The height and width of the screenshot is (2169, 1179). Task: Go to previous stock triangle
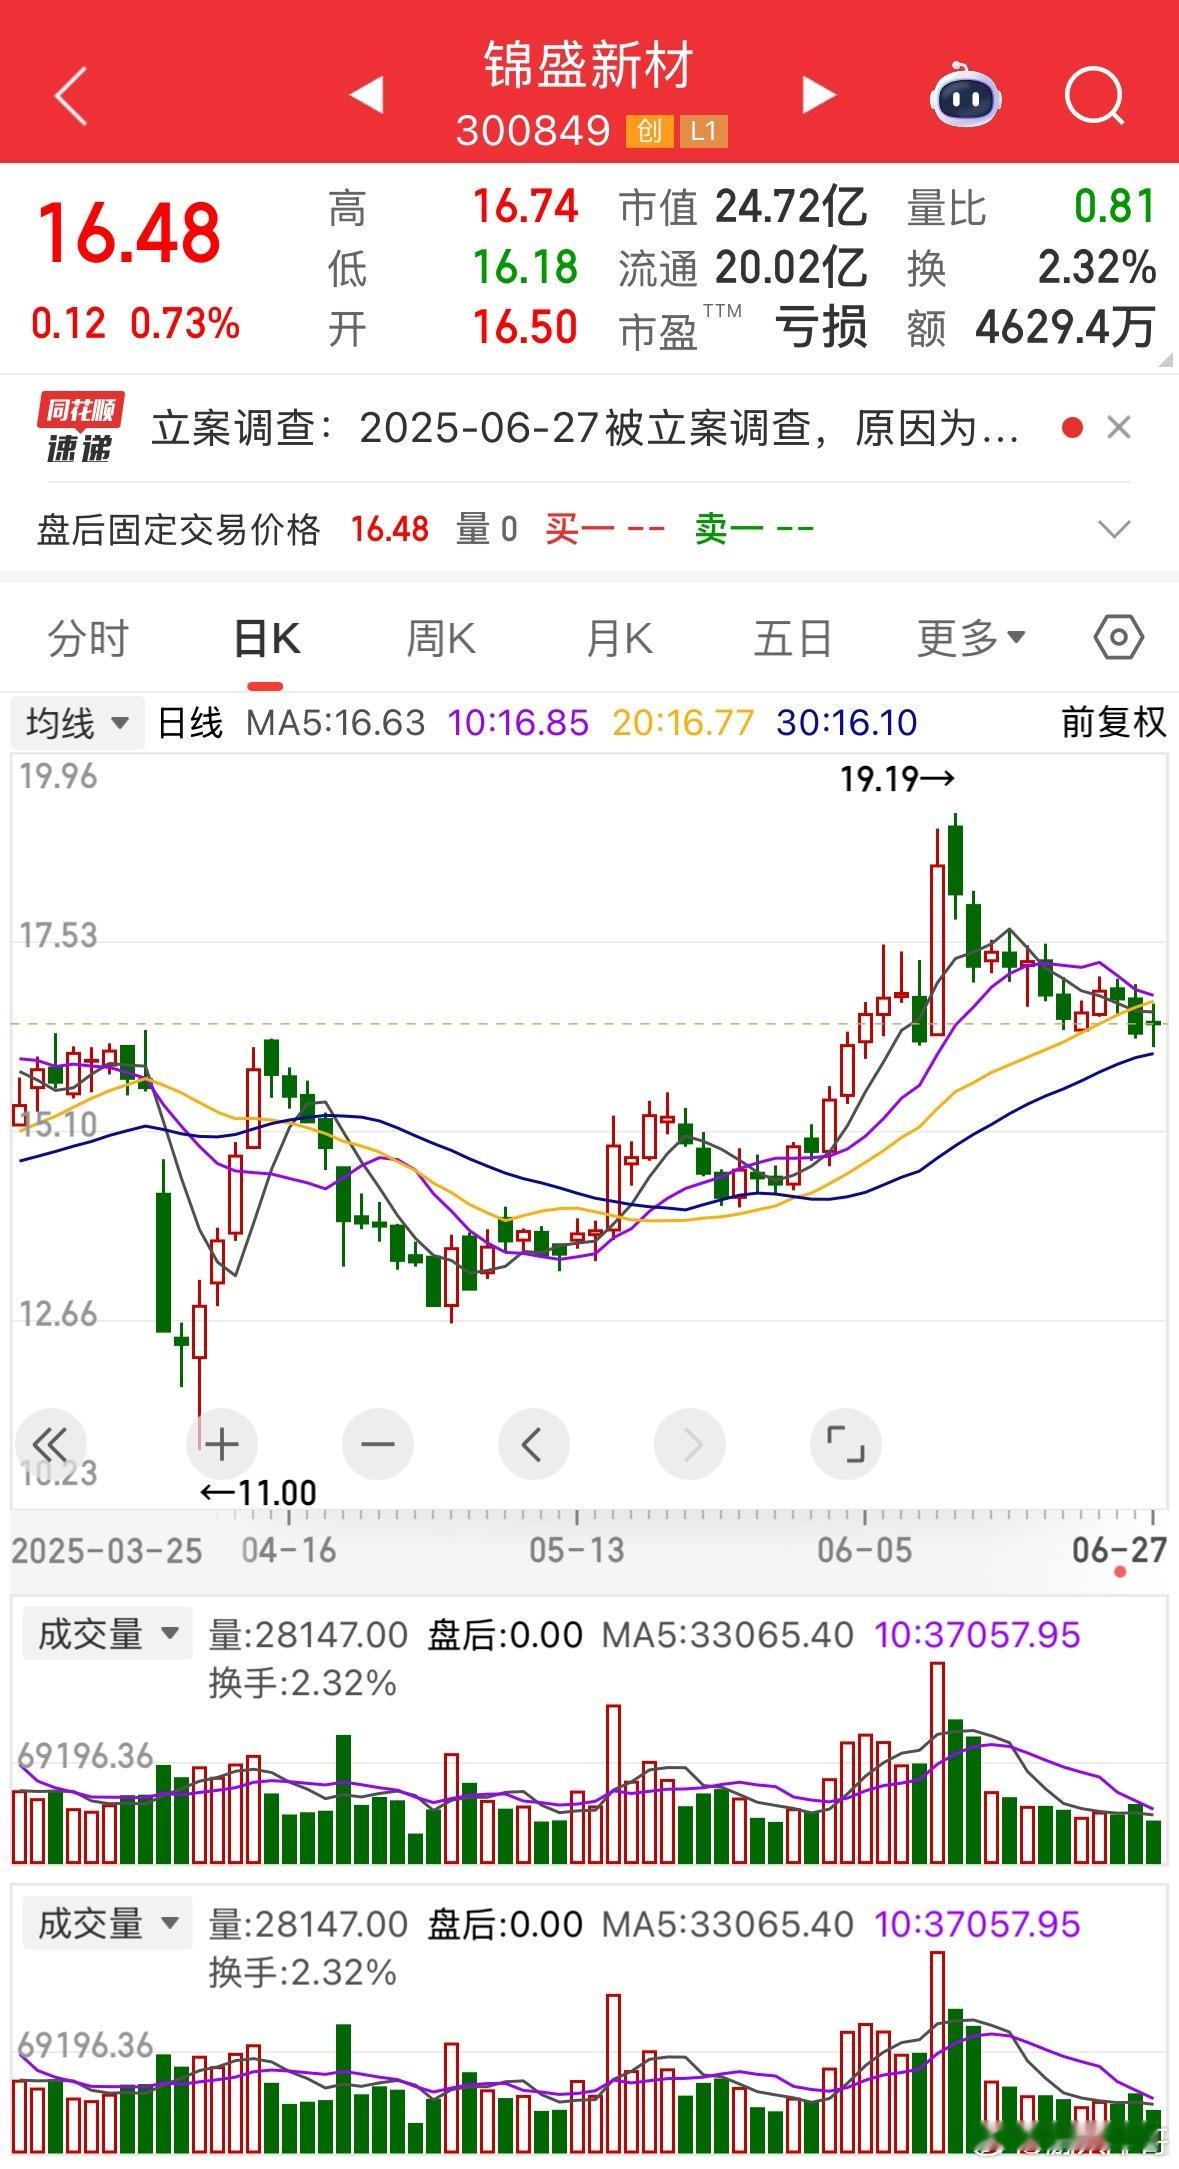click(367, 95)
